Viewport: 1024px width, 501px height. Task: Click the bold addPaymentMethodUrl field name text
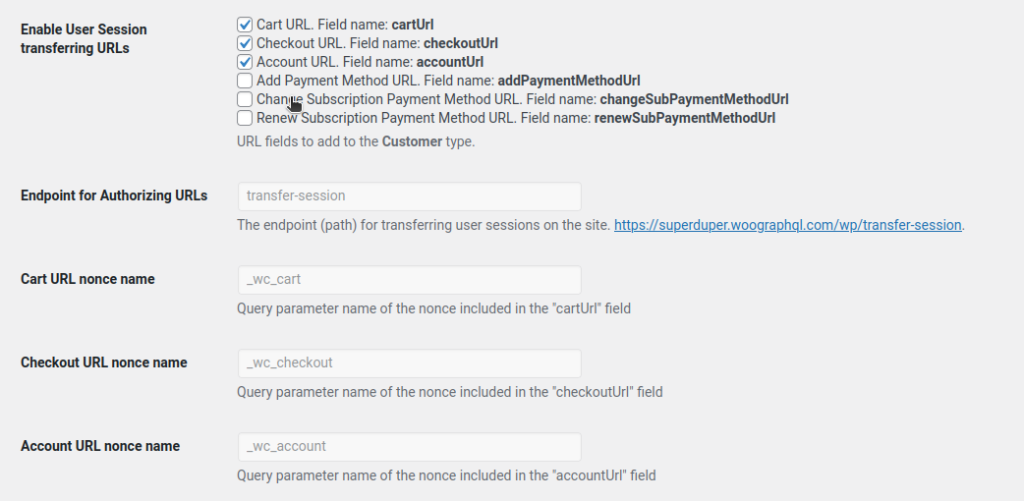click(568, 80)
